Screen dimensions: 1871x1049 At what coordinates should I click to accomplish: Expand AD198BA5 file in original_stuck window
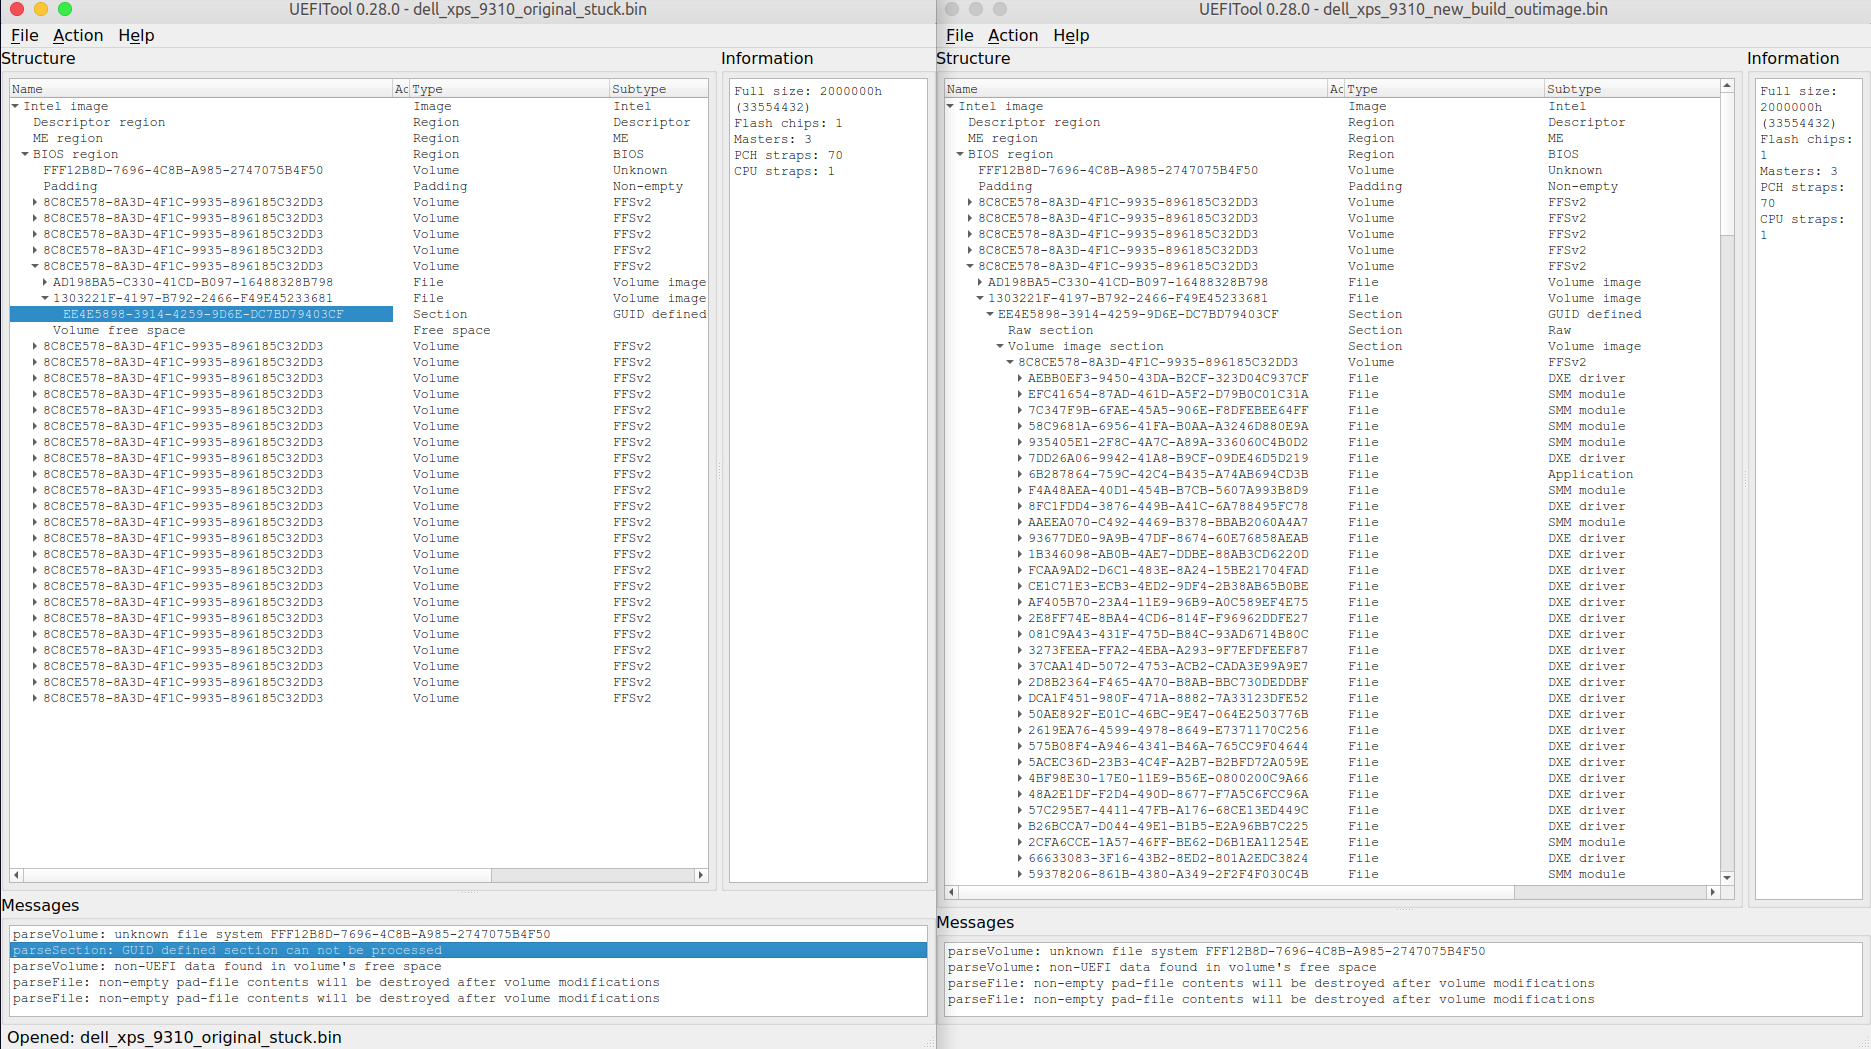coord(45,282)
